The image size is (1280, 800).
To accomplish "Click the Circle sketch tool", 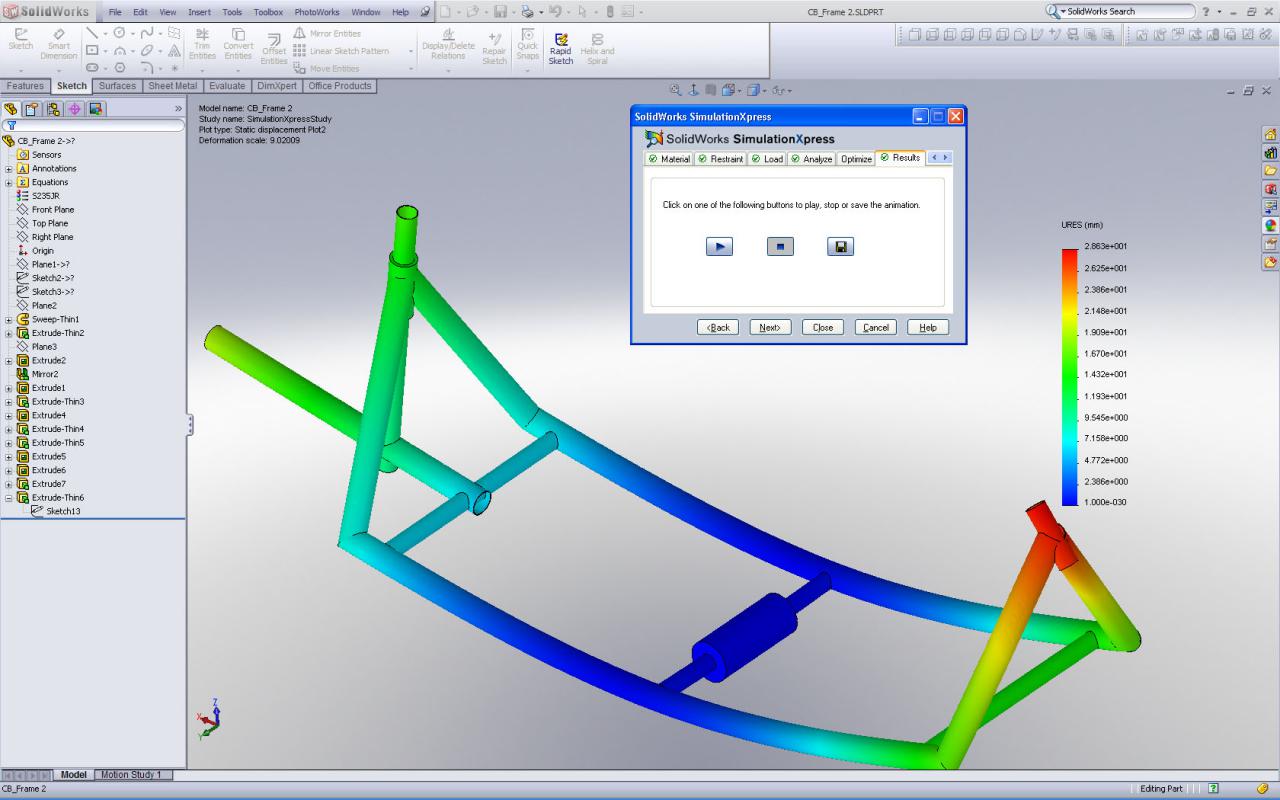I will [119, 33].
